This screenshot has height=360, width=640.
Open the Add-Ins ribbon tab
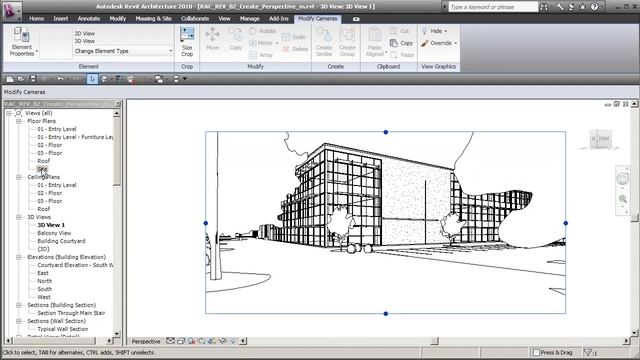278,19
